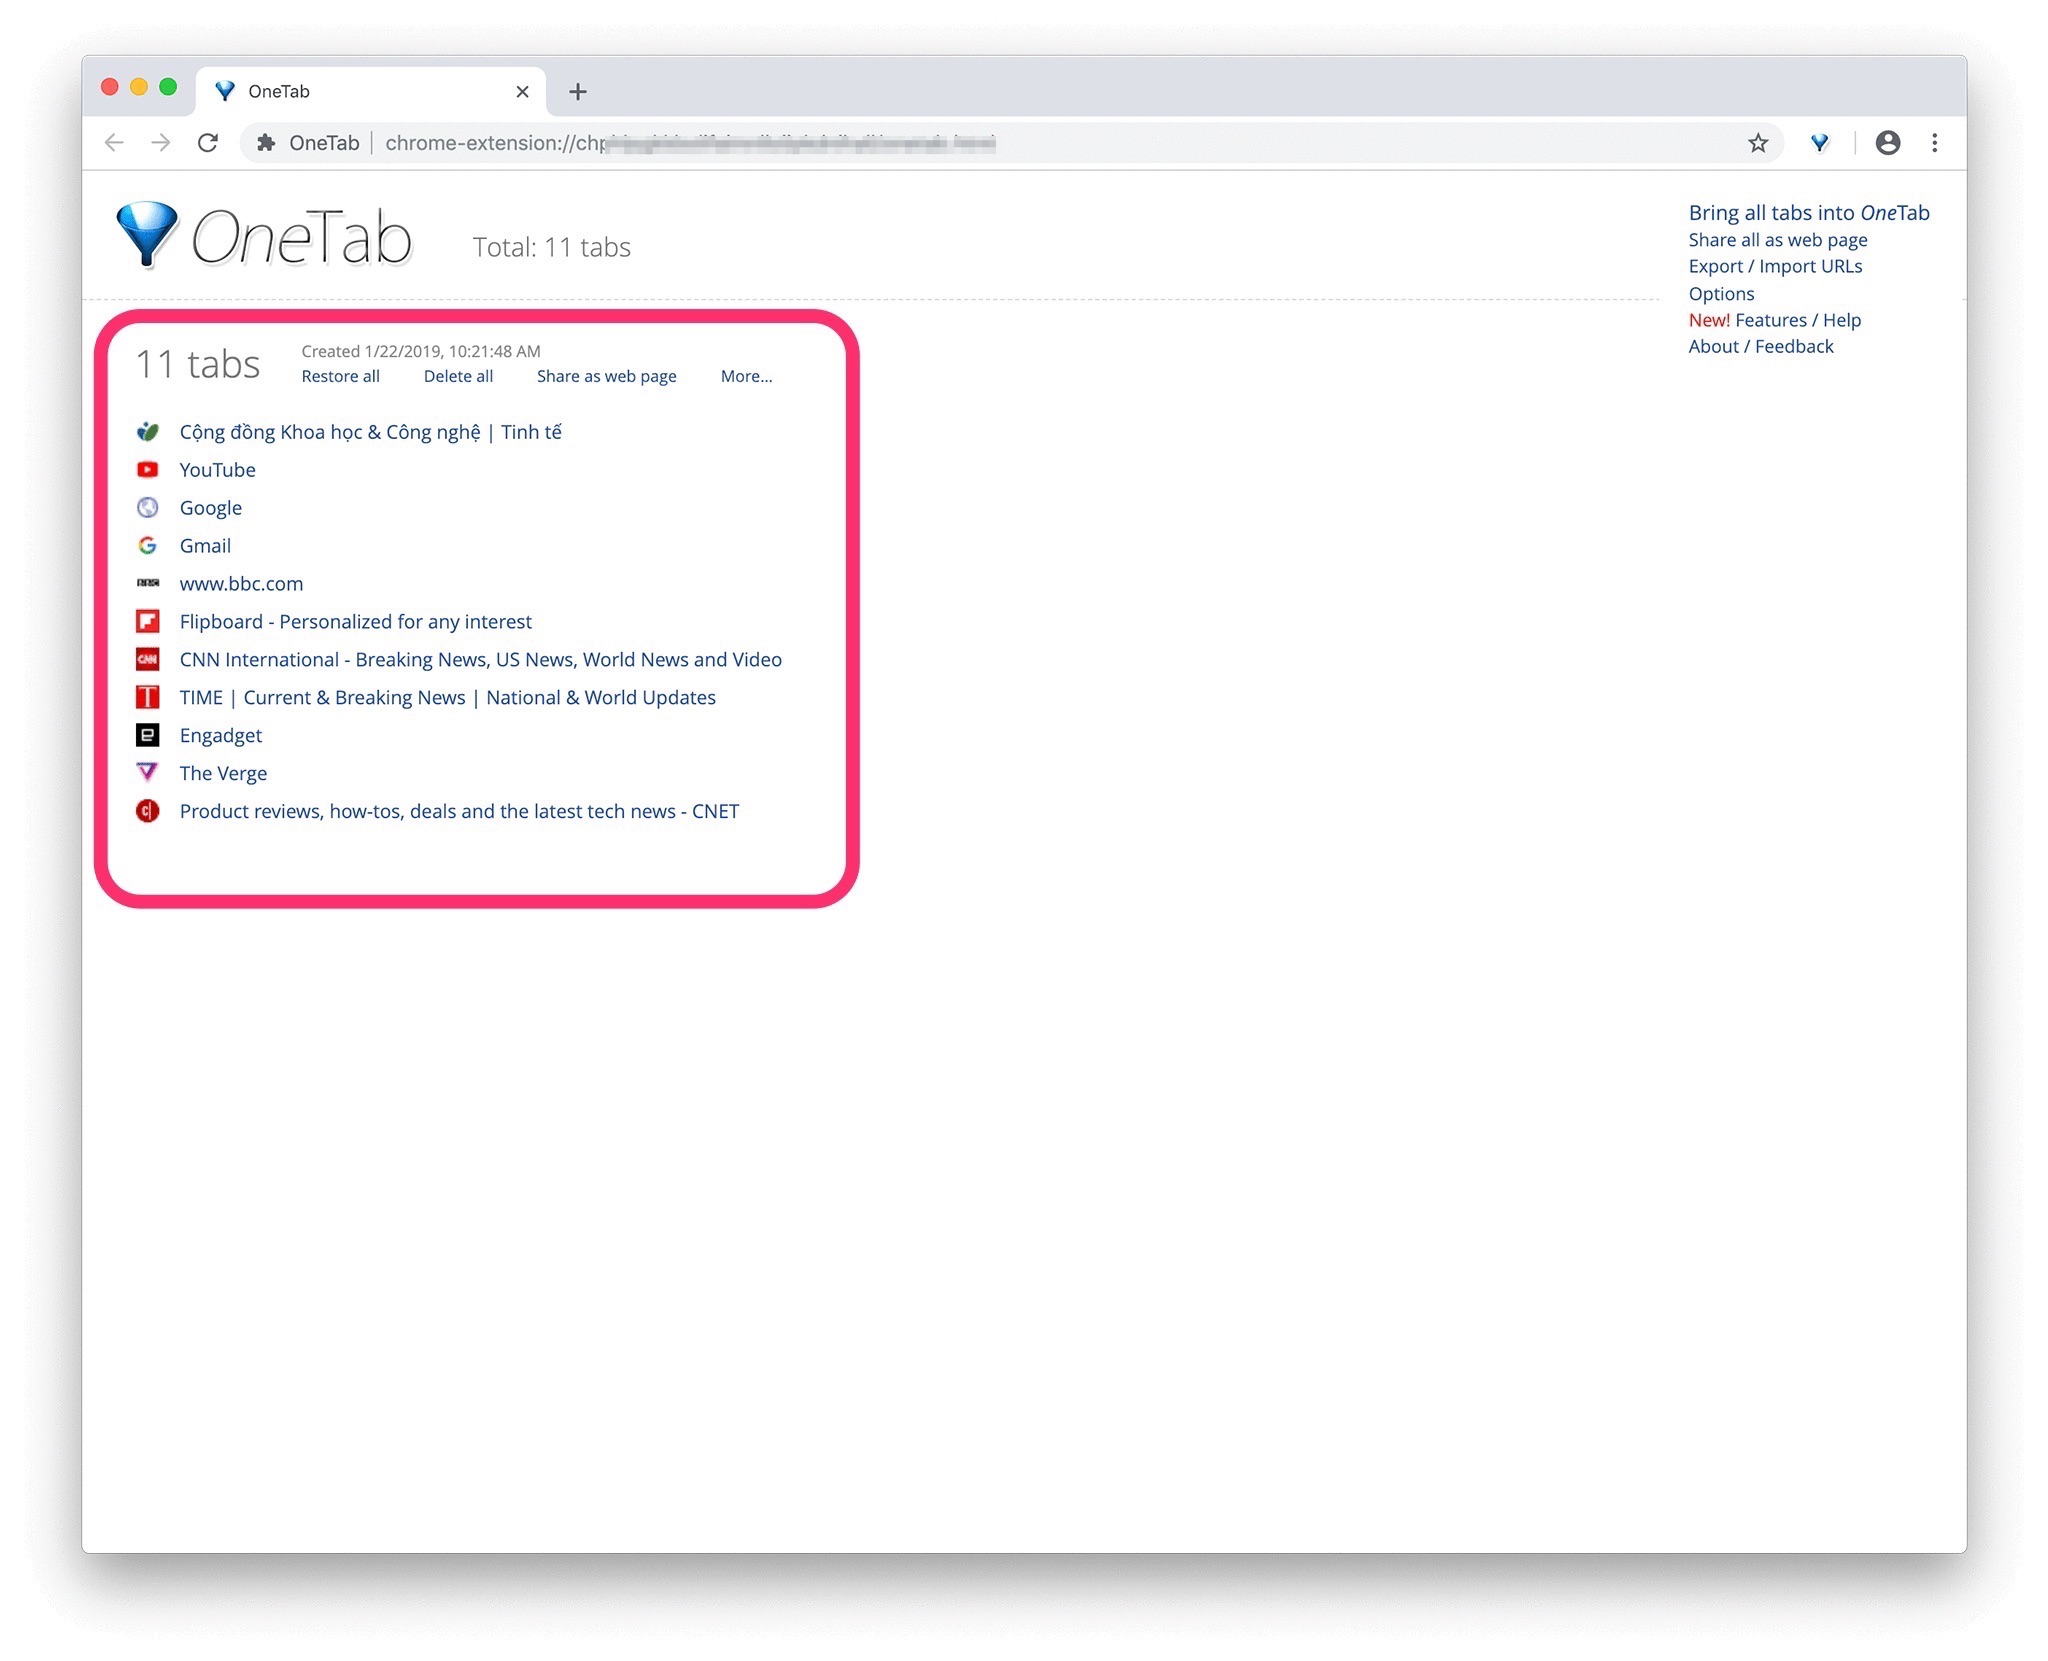Click the Gmail G favicon
Viewport: 2048px width, 1661px height.
[148, 546]
